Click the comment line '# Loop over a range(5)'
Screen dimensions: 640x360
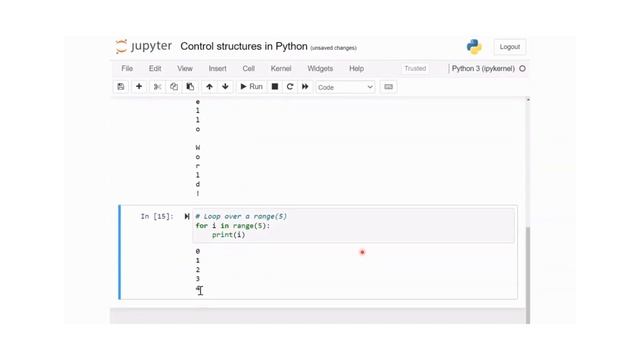pos(241,216)
